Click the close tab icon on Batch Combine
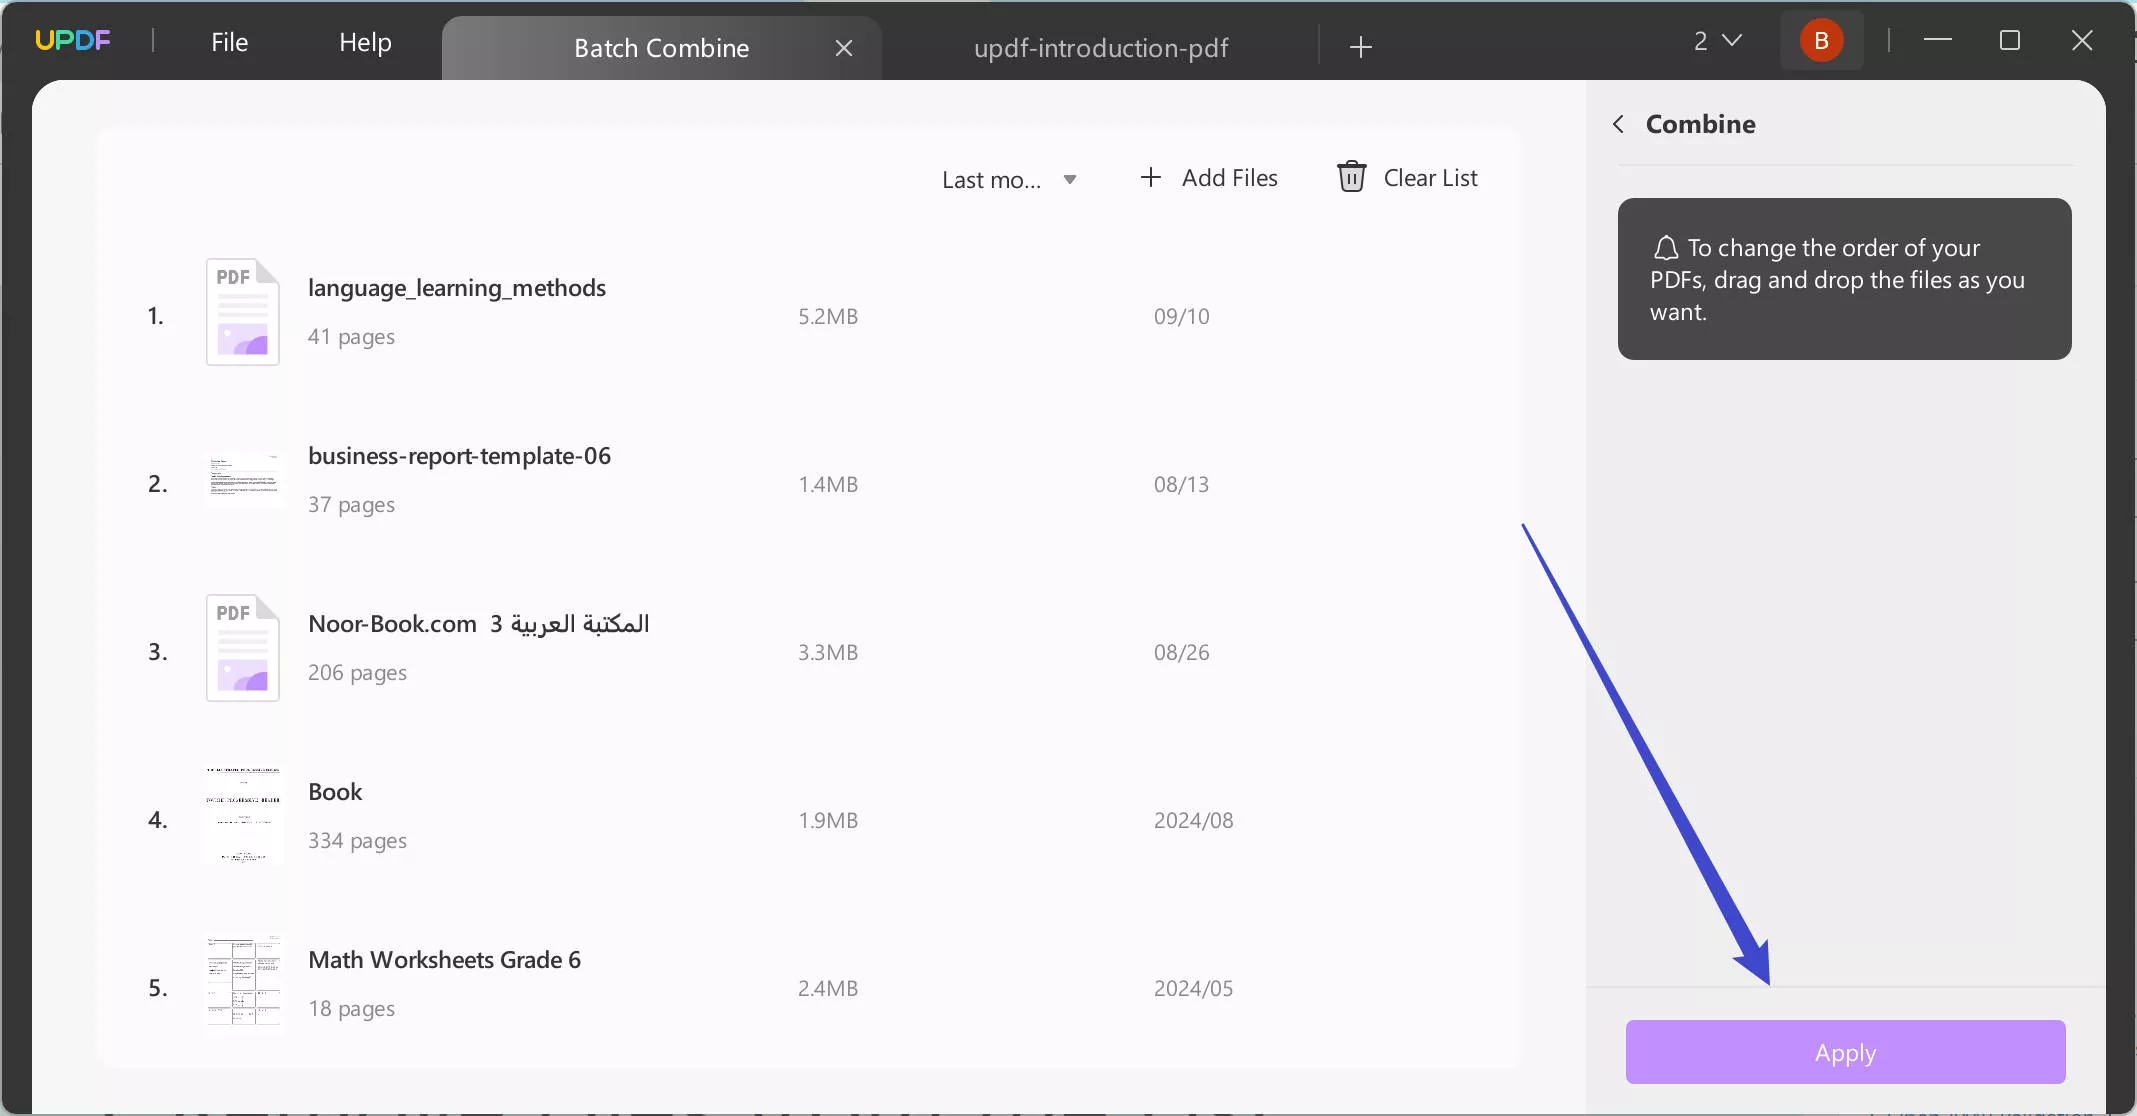Image resolution: width=2137 pixels, height=1116 pixels. 844,45
